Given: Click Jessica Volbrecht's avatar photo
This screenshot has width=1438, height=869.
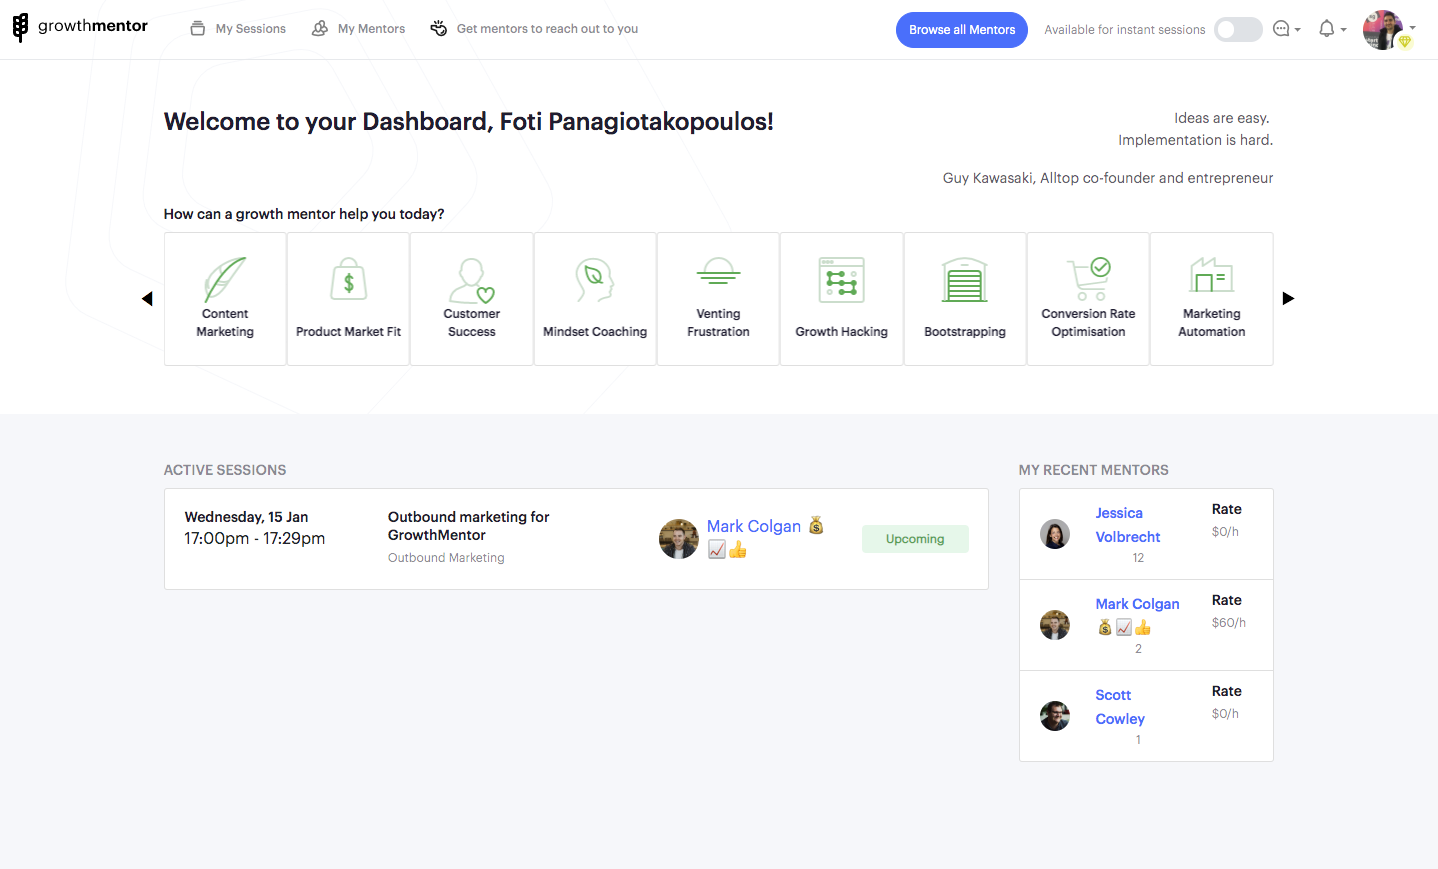Looking at the screenshot, I should (x=1055, y=534).
